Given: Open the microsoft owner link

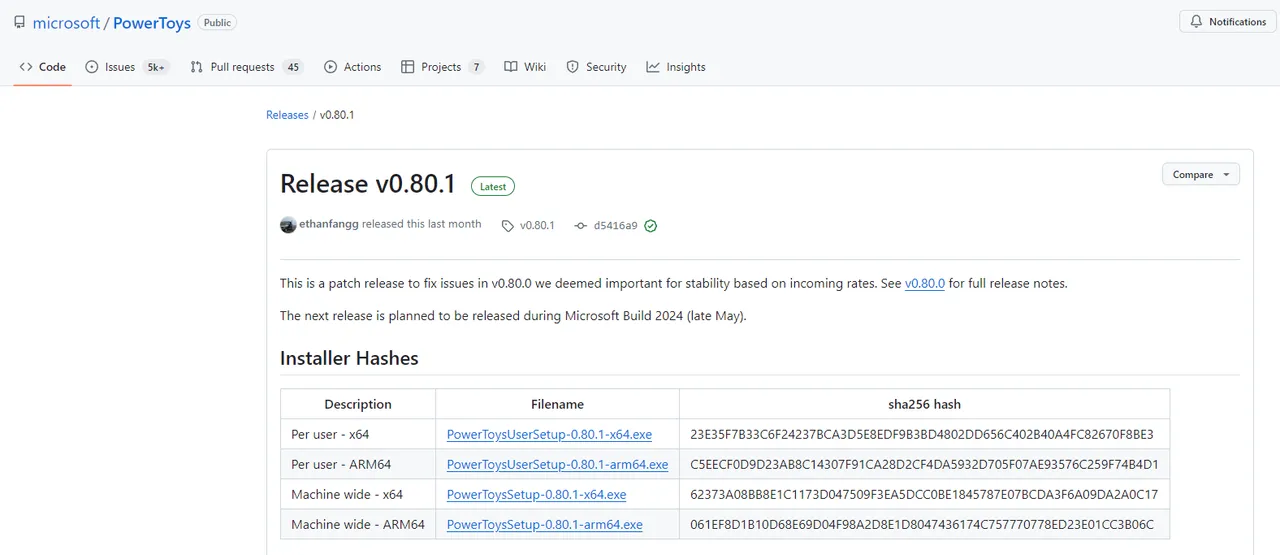Looking at the screenshot, I should [x=67, y=22].
